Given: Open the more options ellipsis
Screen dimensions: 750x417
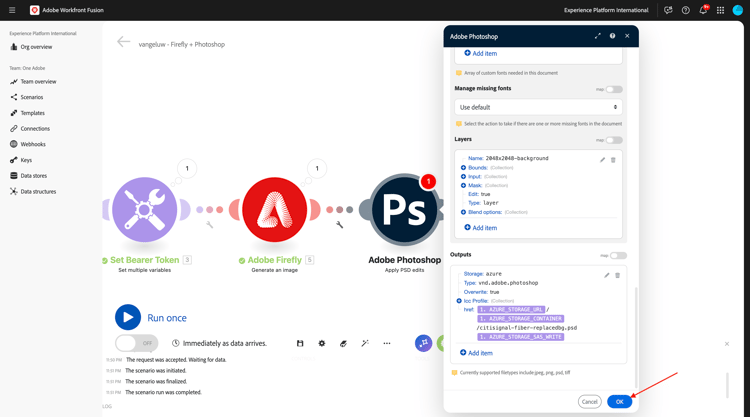Looking at the screenshot, I should tap(387, 343).
